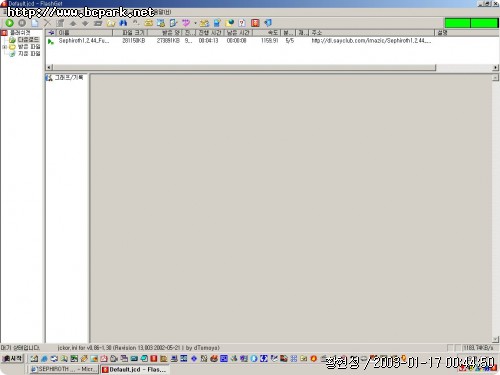This screenshot has height=375, width=500.
Task: Switch to the SEPHIROTH Microsoft taskbar window
Action: (x=63, y=369)
